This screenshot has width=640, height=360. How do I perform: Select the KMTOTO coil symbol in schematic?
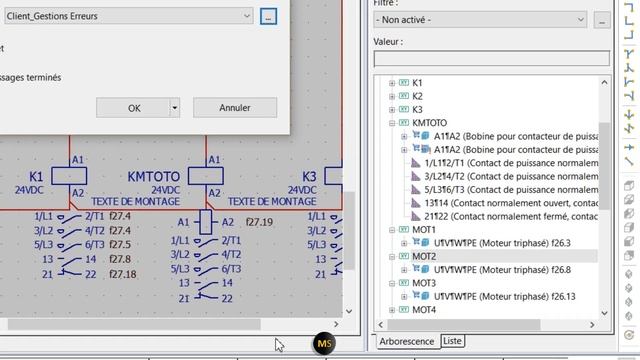206,176
